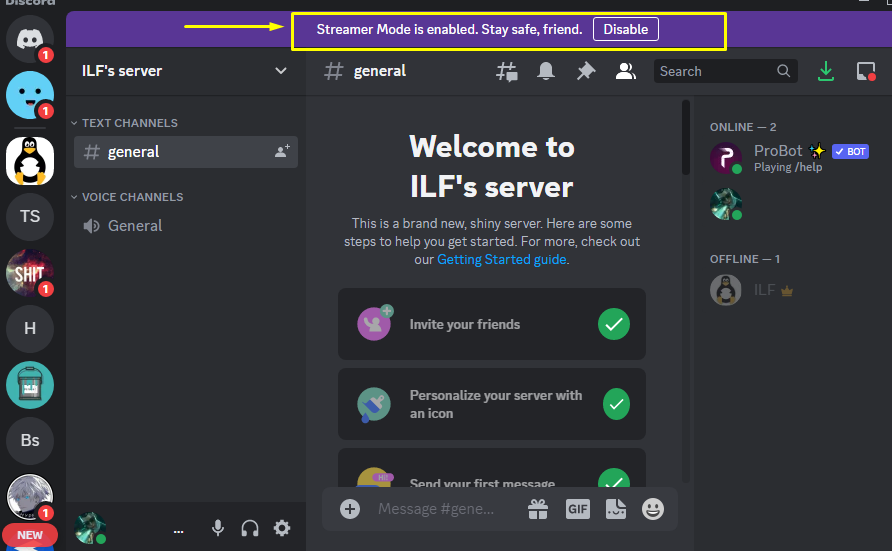This screenshot has width=892, height=551.
Task: Click the ProBot BOT tag
Action: [850, 151]
